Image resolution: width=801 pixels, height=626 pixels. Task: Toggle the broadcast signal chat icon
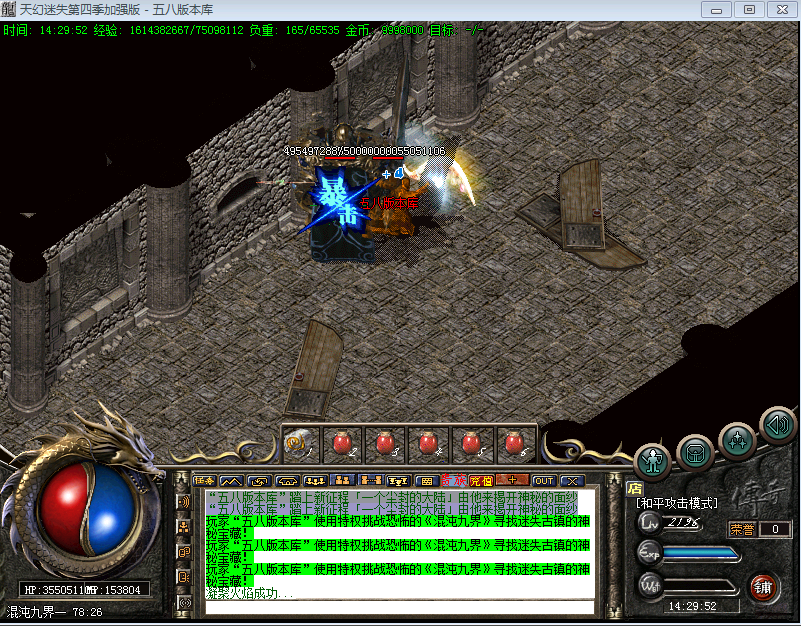point(184,602)
